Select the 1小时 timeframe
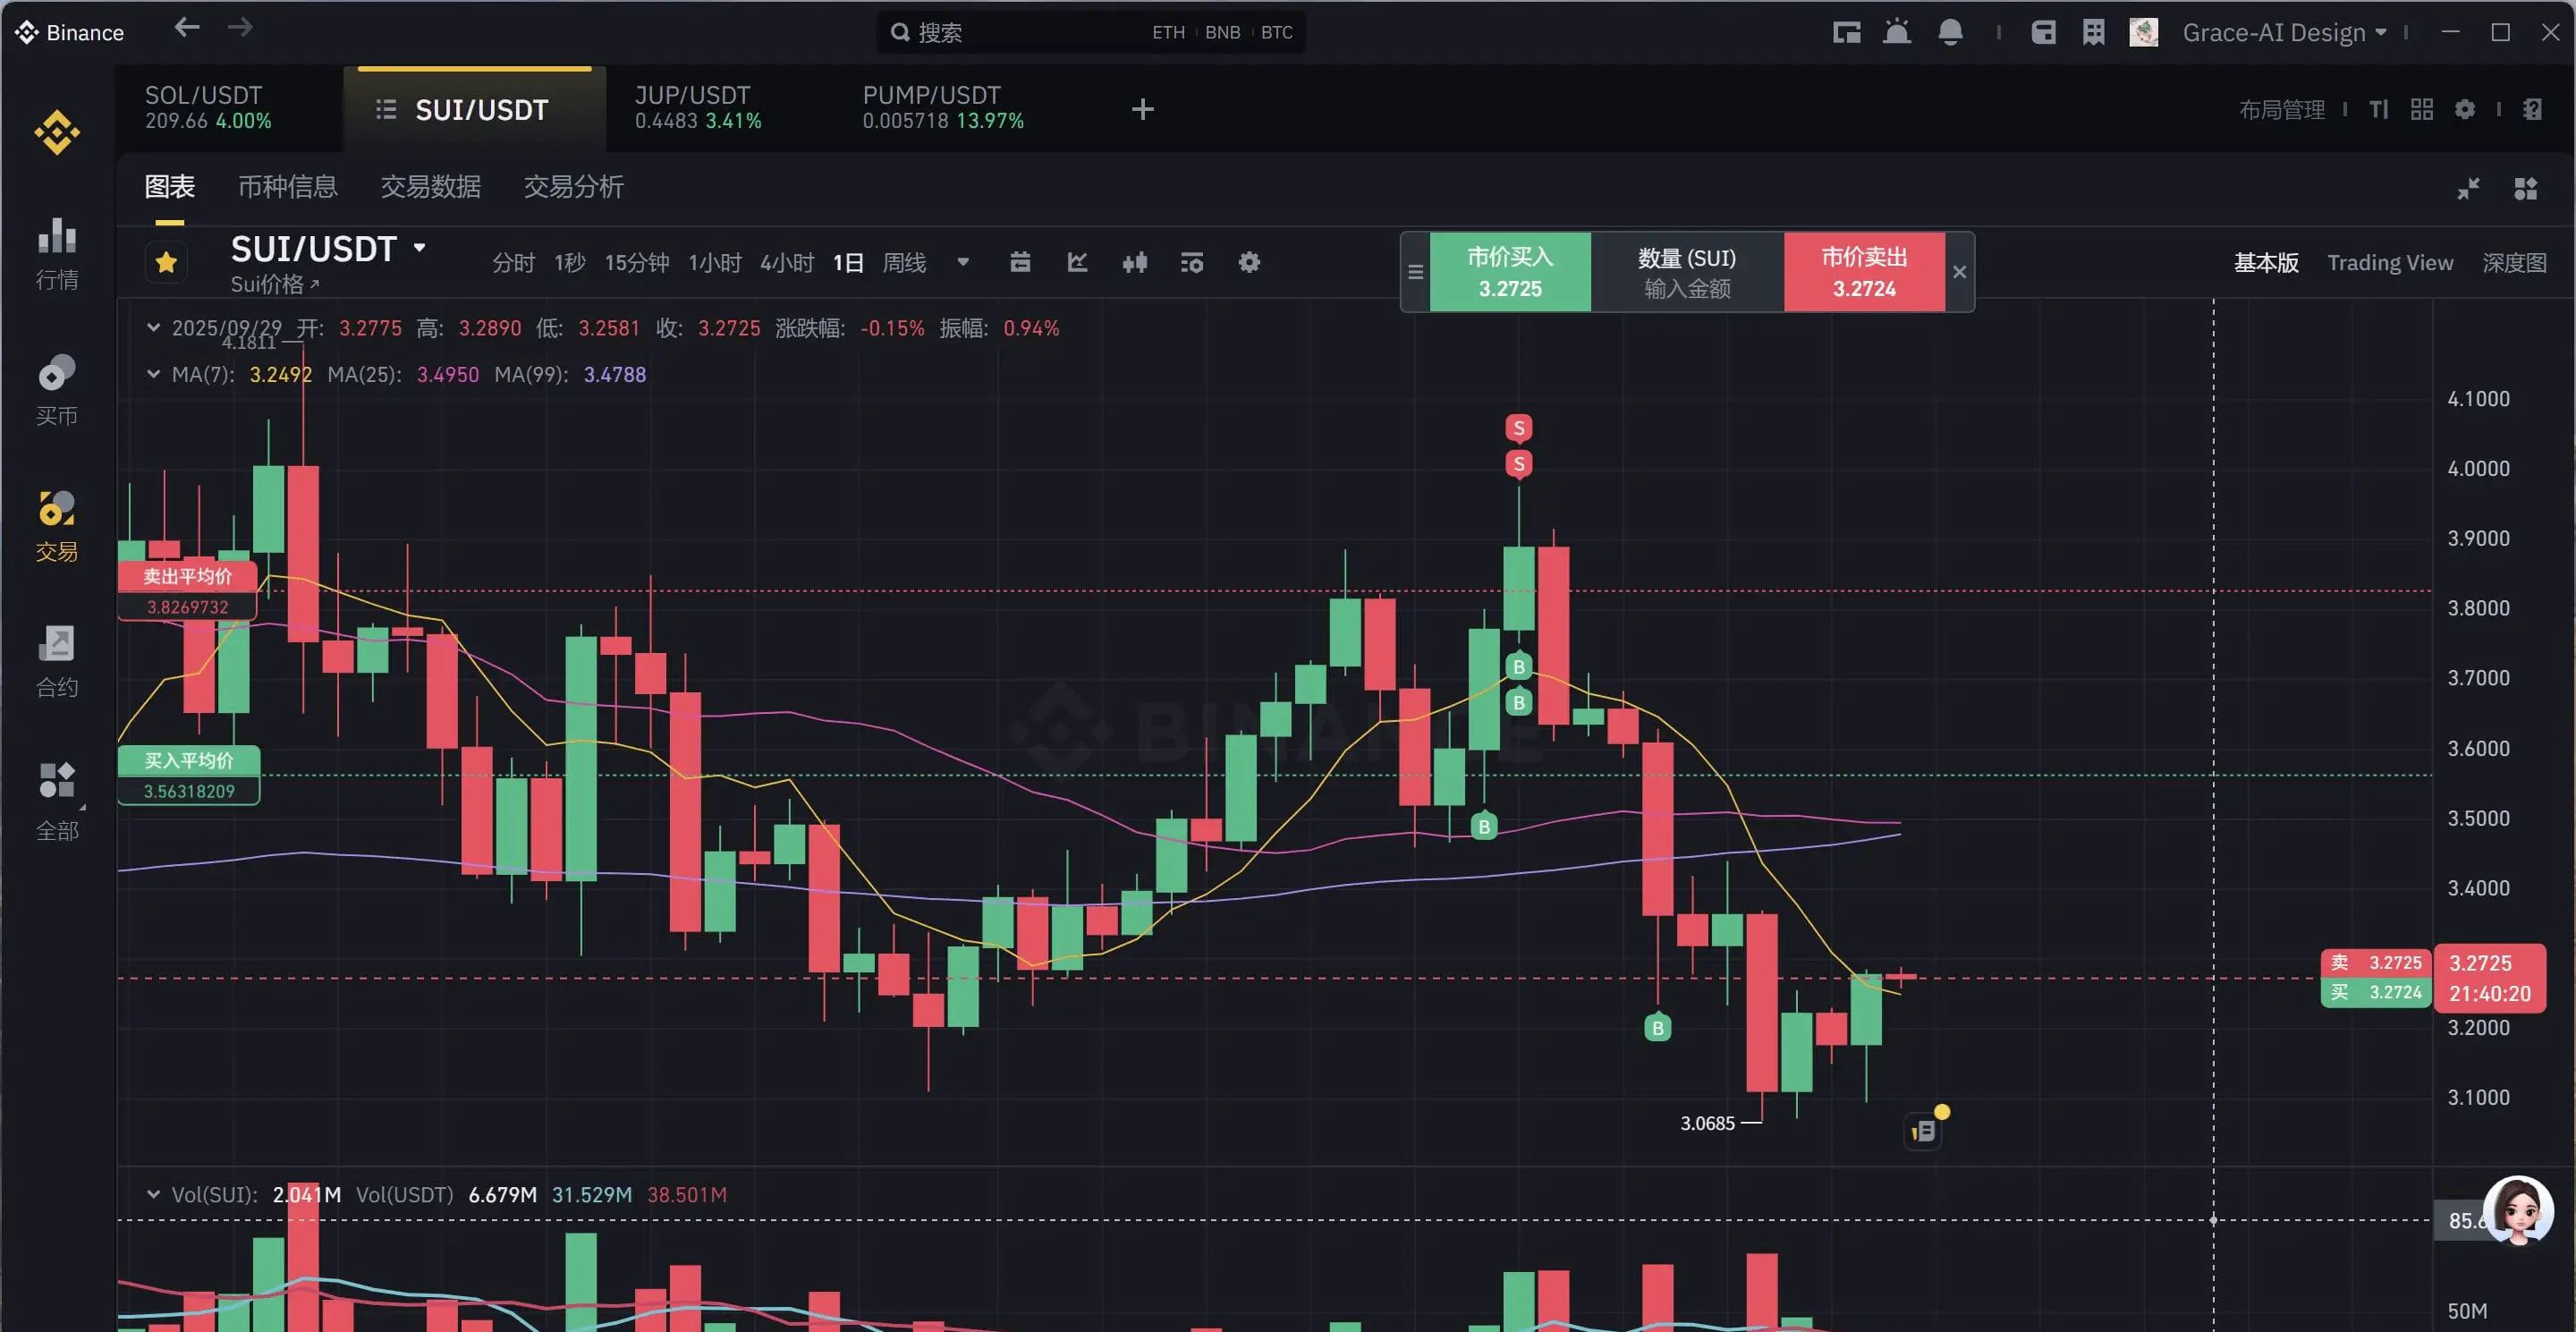Screen dimensions: 2576x1332 click(x=714, y=262)
